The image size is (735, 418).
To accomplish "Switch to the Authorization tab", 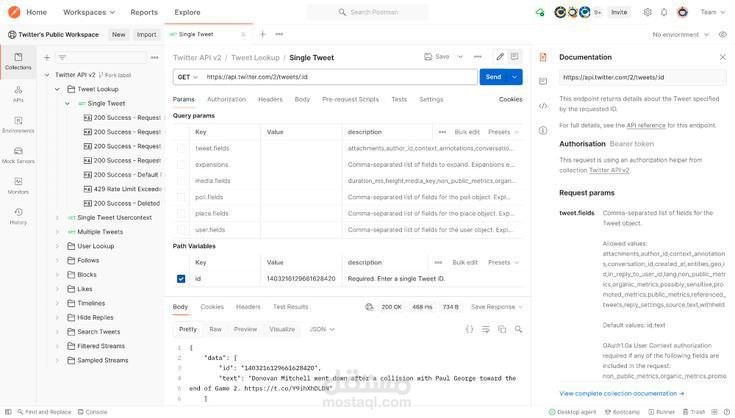I will 226,99.
